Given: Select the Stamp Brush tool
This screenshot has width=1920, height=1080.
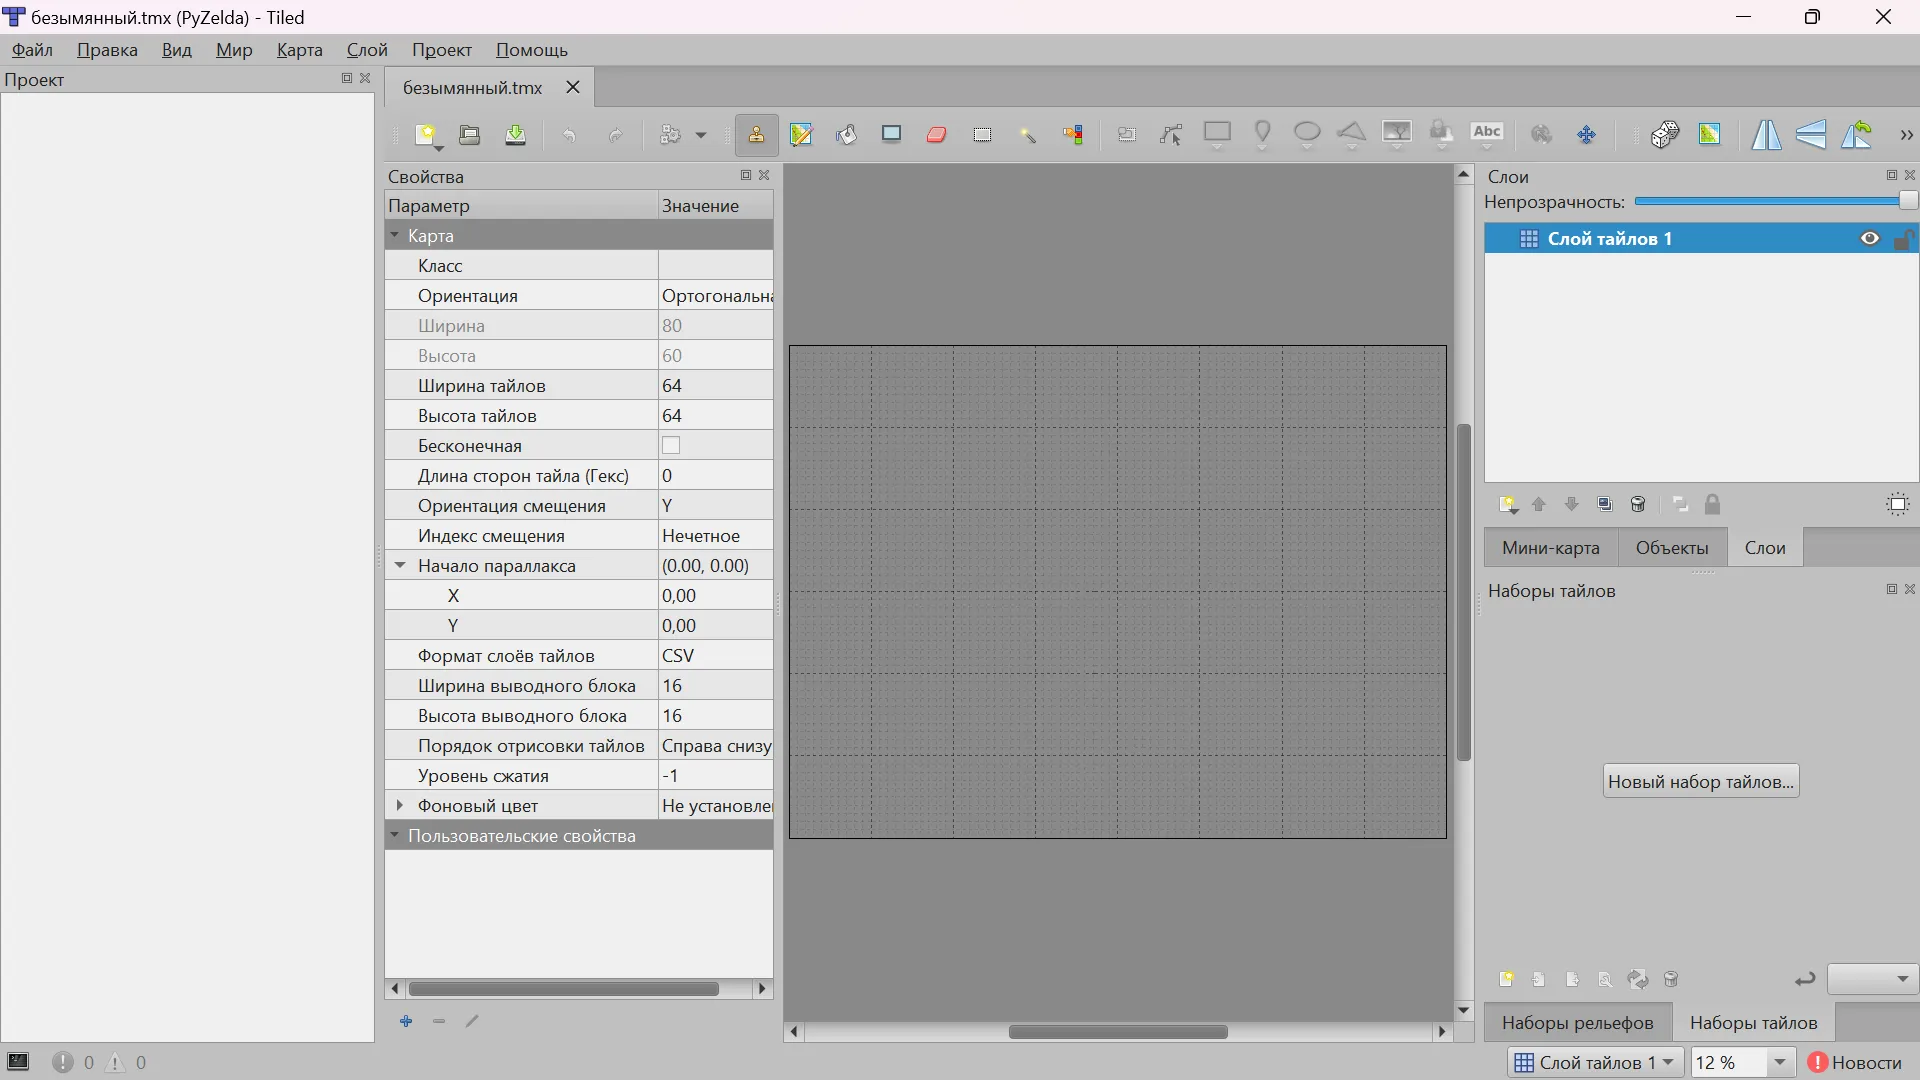Looking at the screenshot, I should click(756, 135).
